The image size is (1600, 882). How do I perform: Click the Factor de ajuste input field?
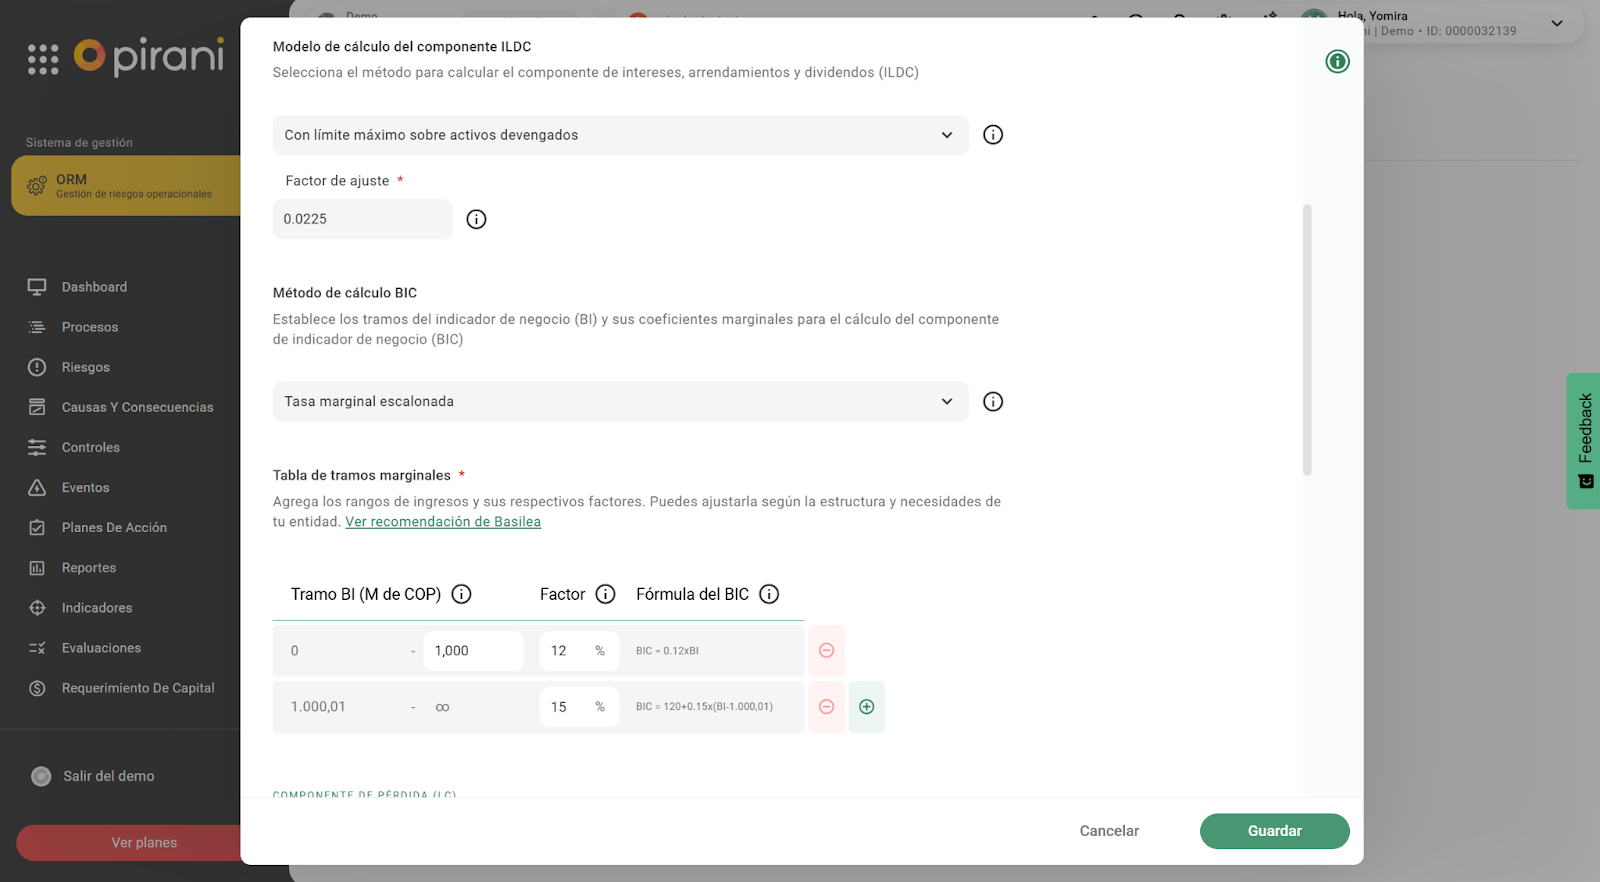[362, 219]
